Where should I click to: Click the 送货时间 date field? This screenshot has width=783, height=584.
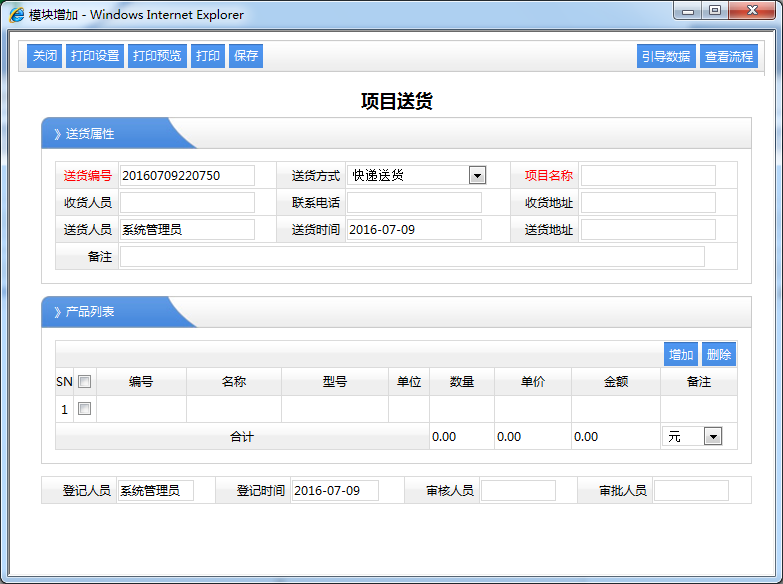(414, 230)
